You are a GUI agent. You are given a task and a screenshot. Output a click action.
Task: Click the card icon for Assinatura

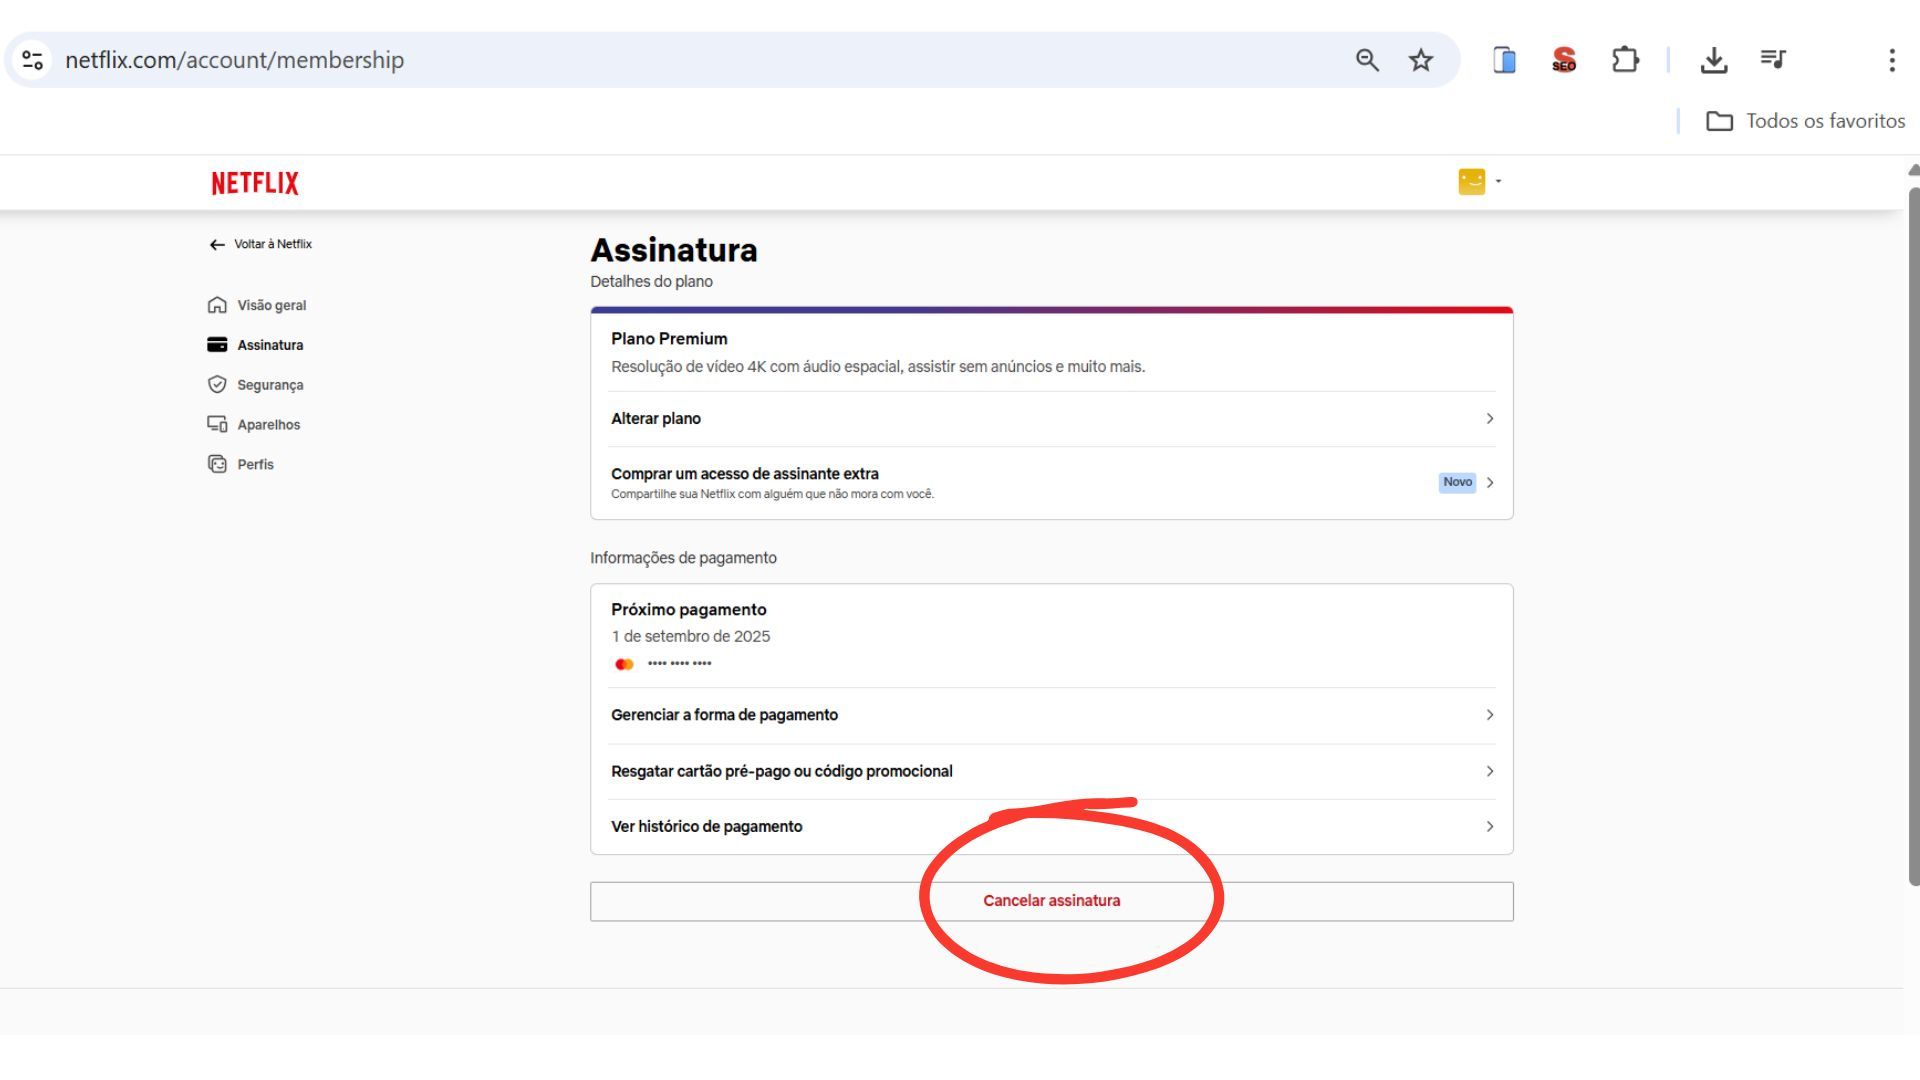coord(217,345)
